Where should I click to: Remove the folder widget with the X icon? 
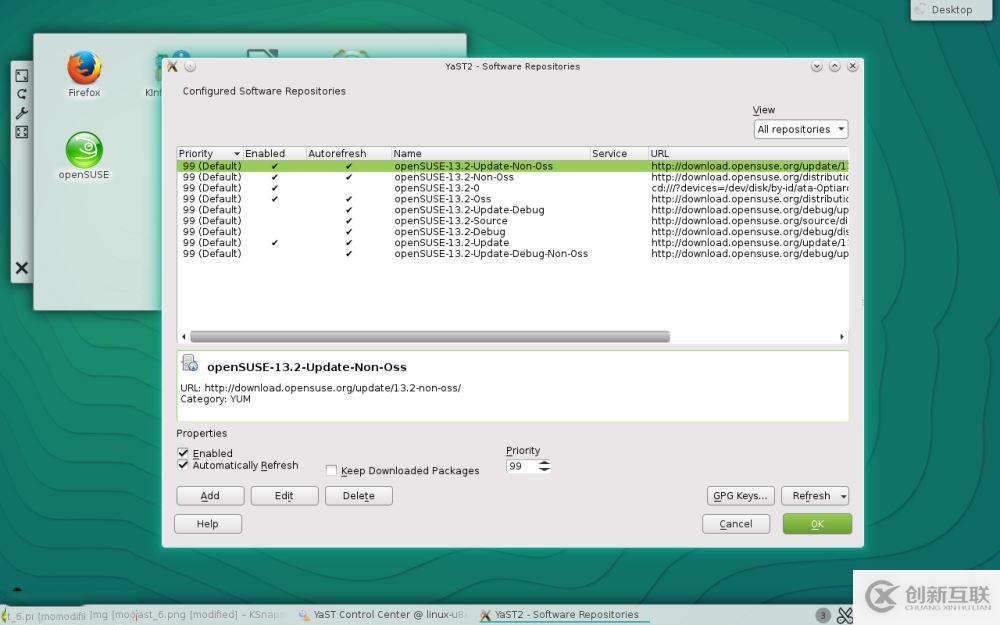[22, 268]
